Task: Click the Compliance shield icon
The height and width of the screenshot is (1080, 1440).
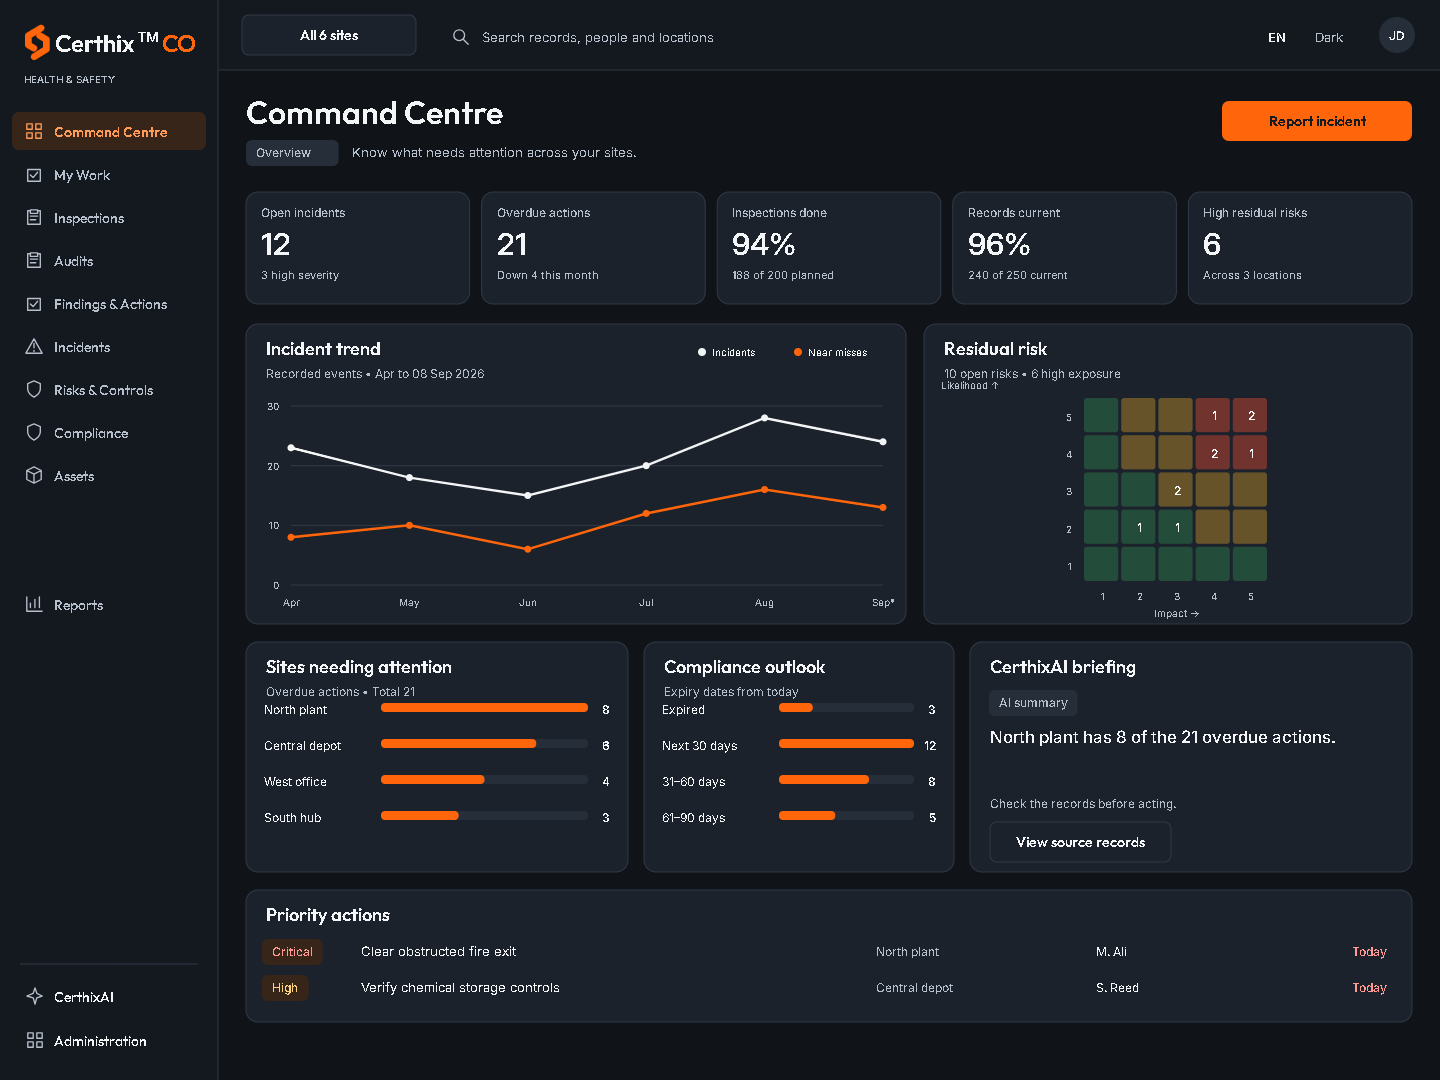Action: [34, 433]
